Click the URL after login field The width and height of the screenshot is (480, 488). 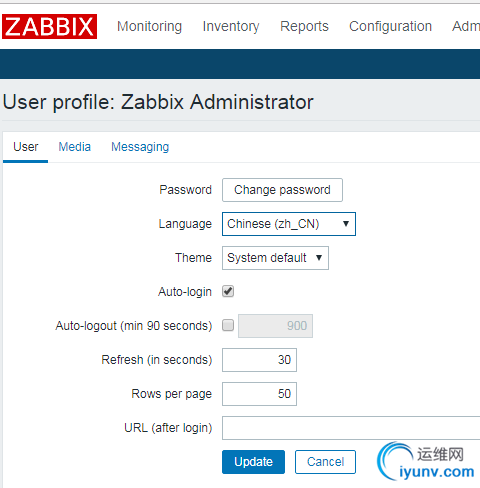(351, 428)
